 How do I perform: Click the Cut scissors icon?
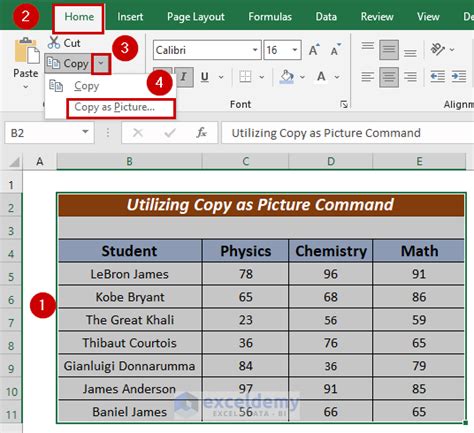[54, 42]
